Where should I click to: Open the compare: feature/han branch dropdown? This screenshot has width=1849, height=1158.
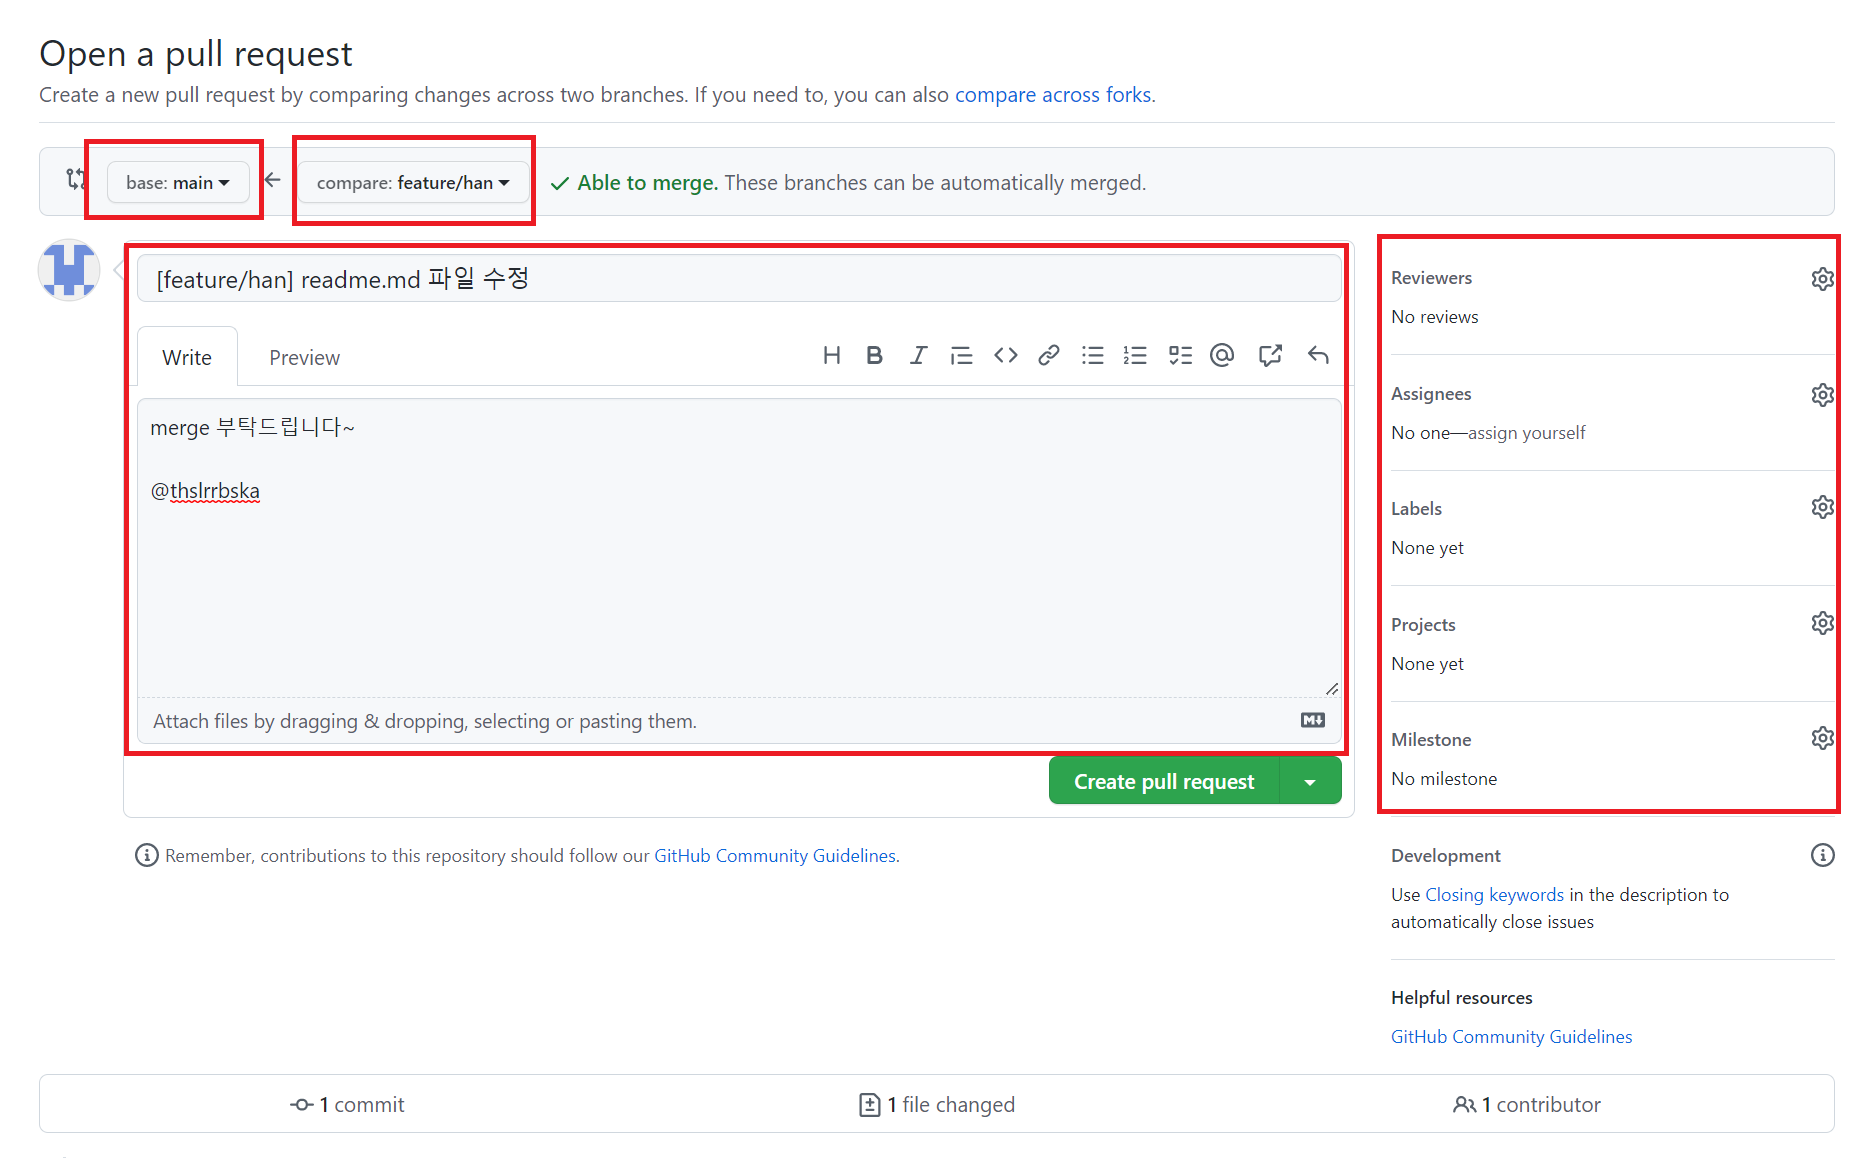pos(413,183)
